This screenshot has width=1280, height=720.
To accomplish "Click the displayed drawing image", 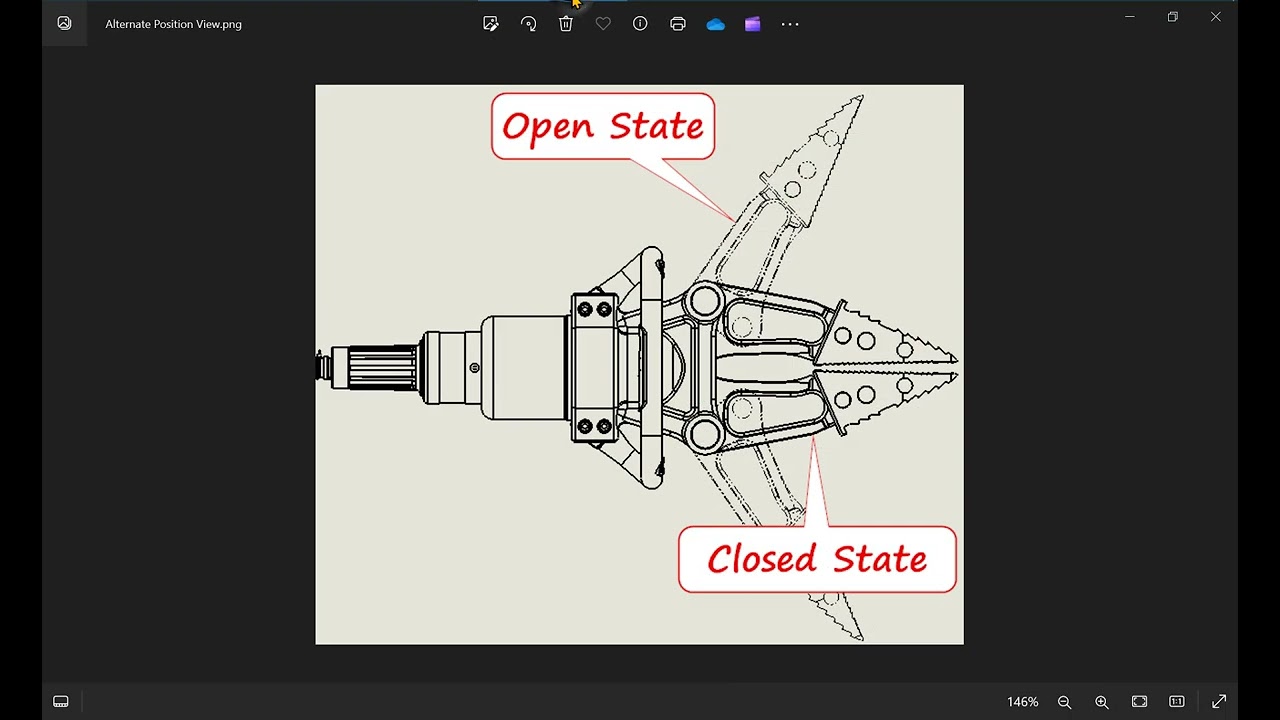I will tap(639, 364).
